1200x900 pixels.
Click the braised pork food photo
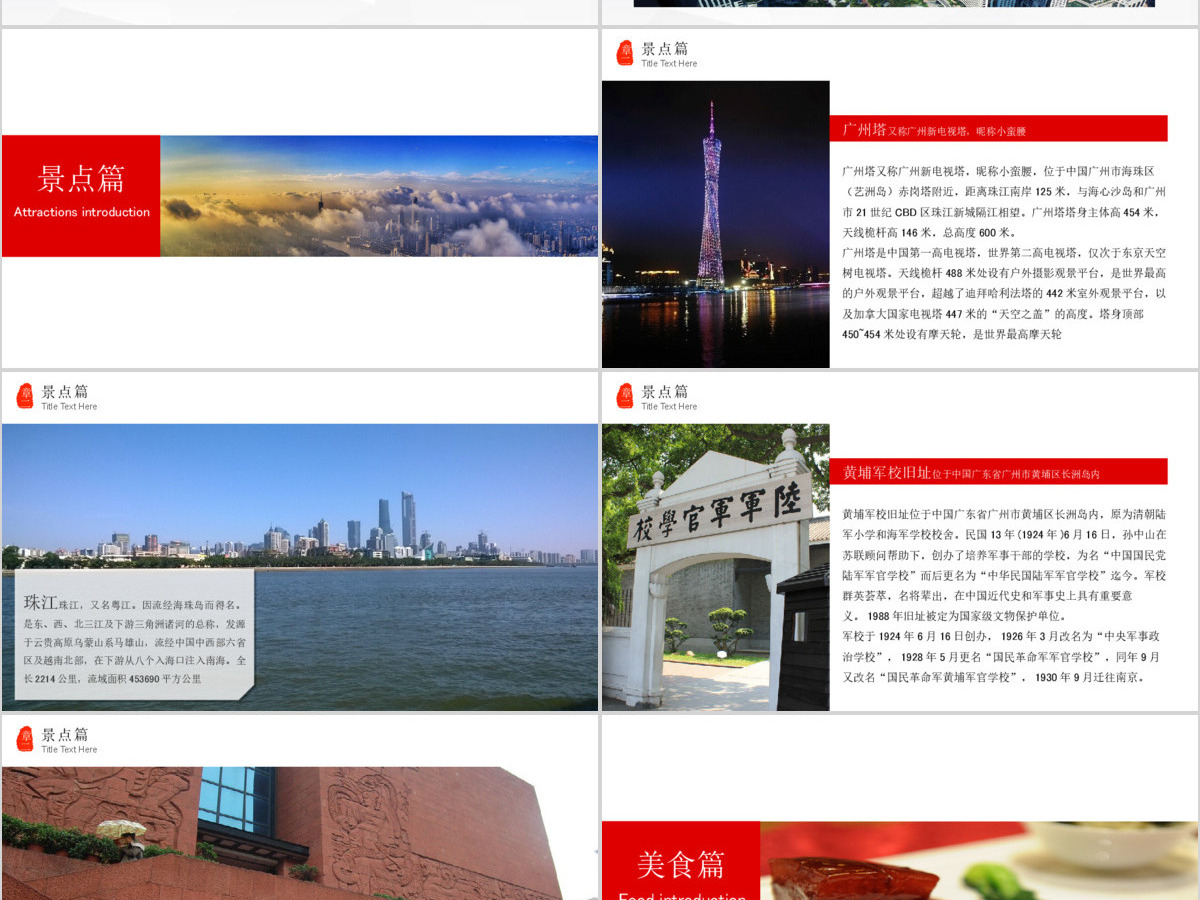(x=979, y=861)
